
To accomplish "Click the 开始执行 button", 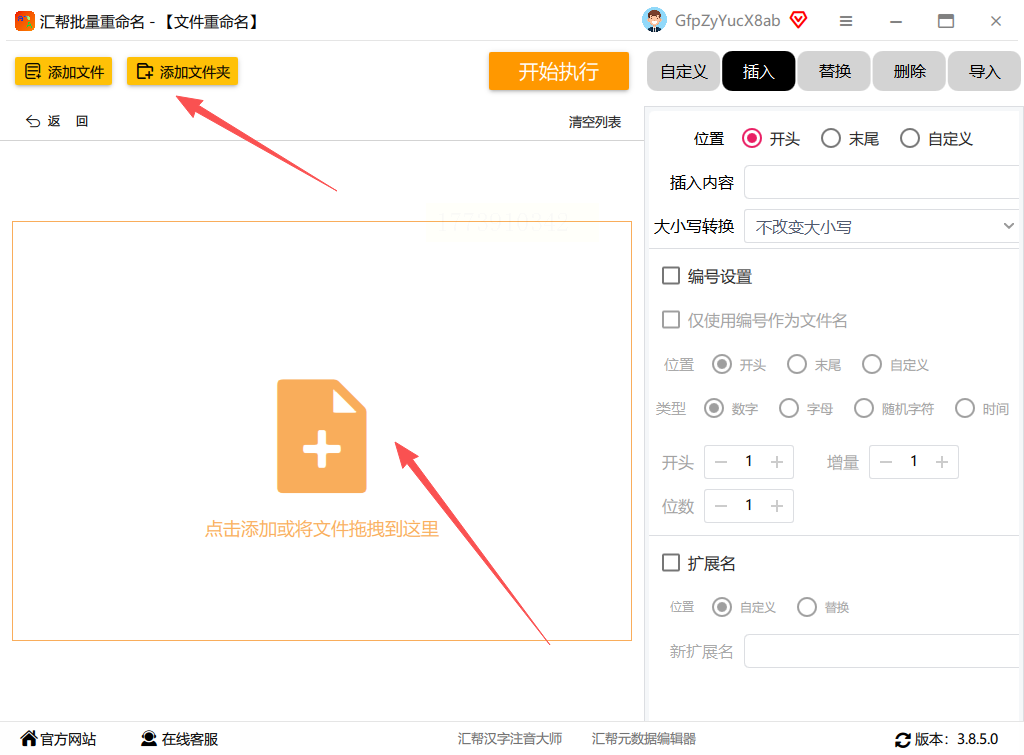I will [558, 71].
